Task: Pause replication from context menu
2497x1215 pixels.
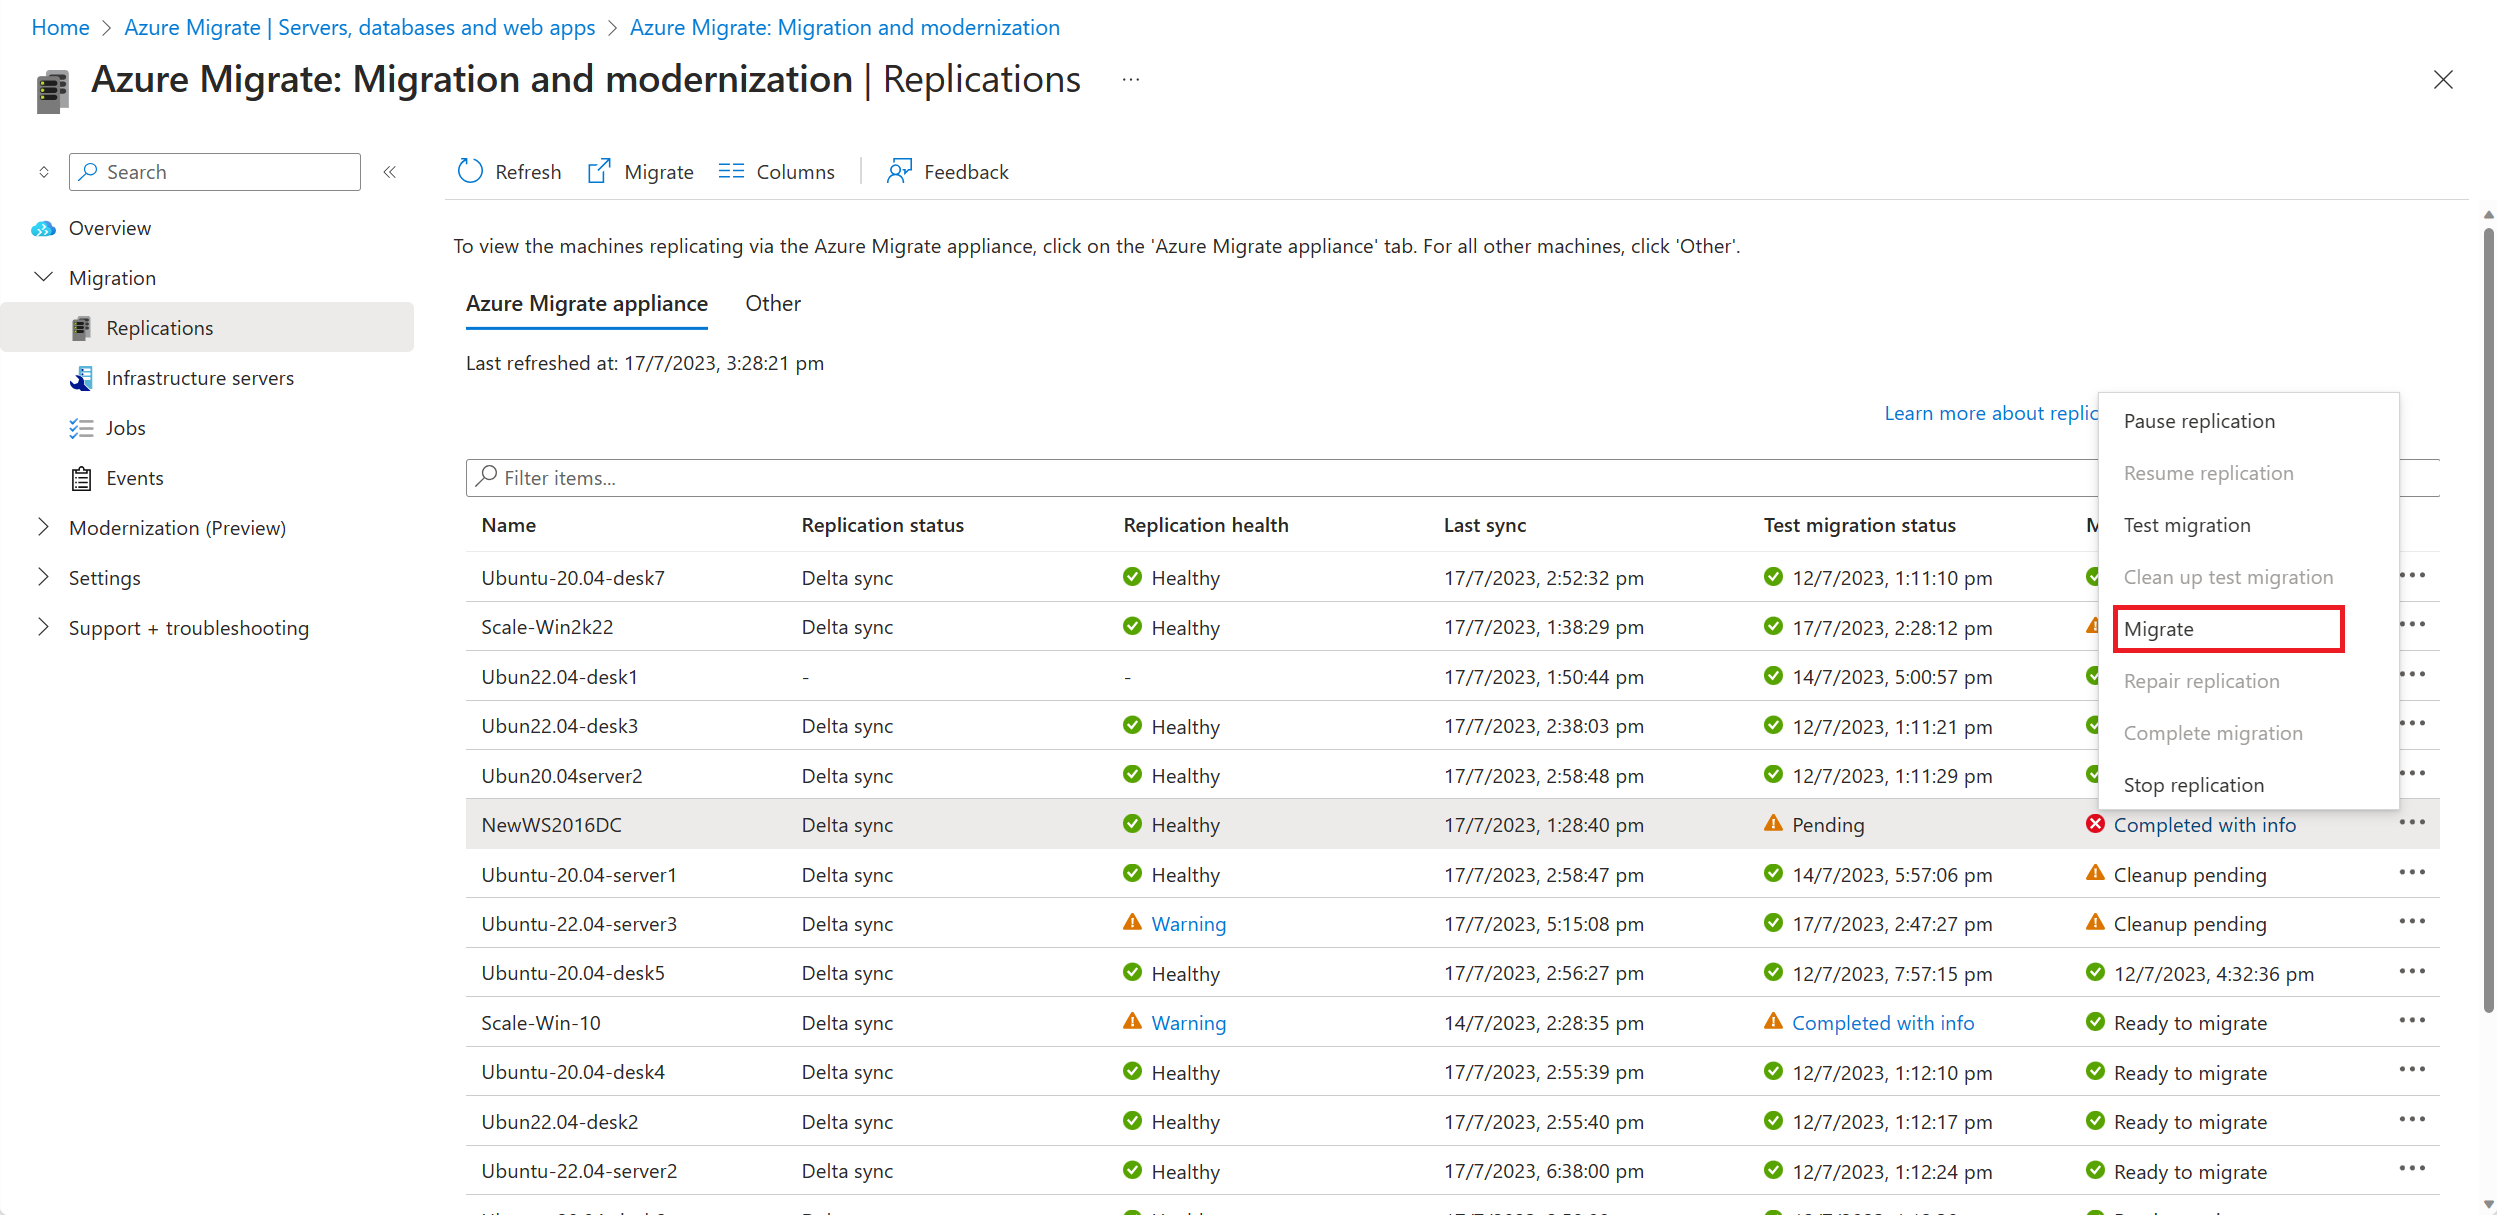Action: pos(2201,419)
